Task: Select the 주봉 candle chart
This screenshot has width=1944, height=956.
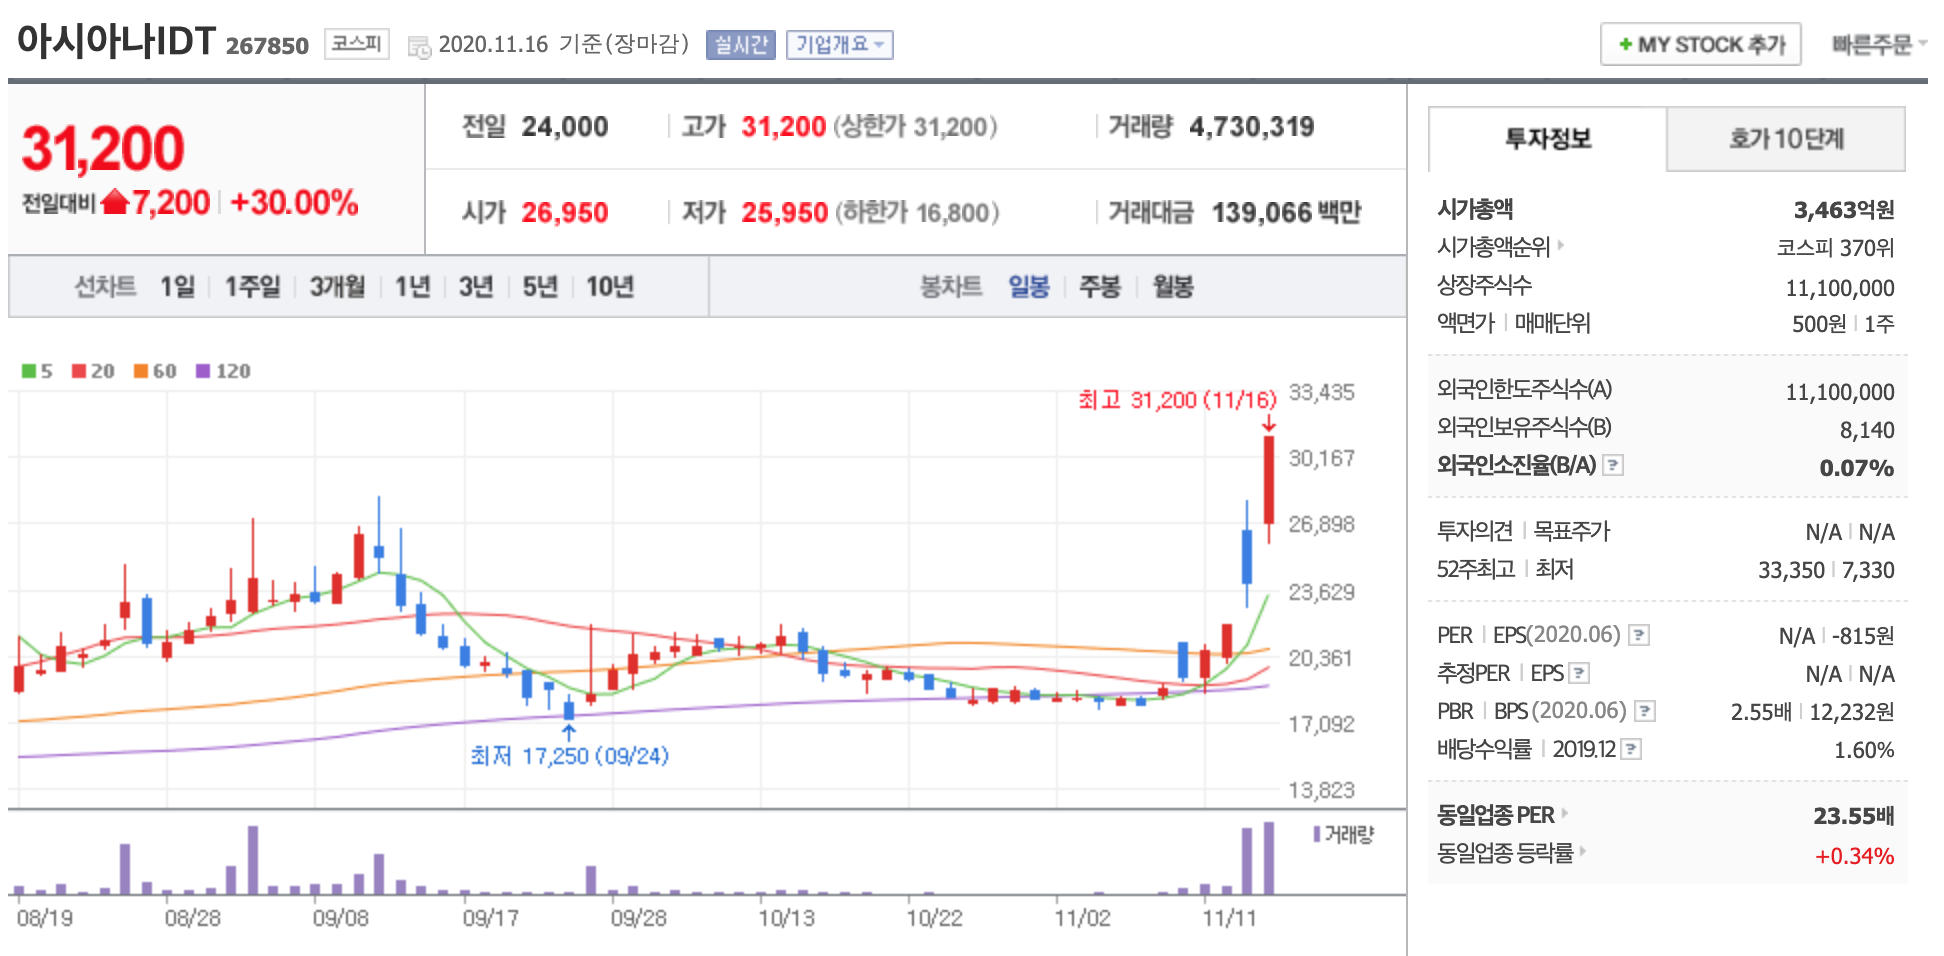Action: (x=1100, y=287)
